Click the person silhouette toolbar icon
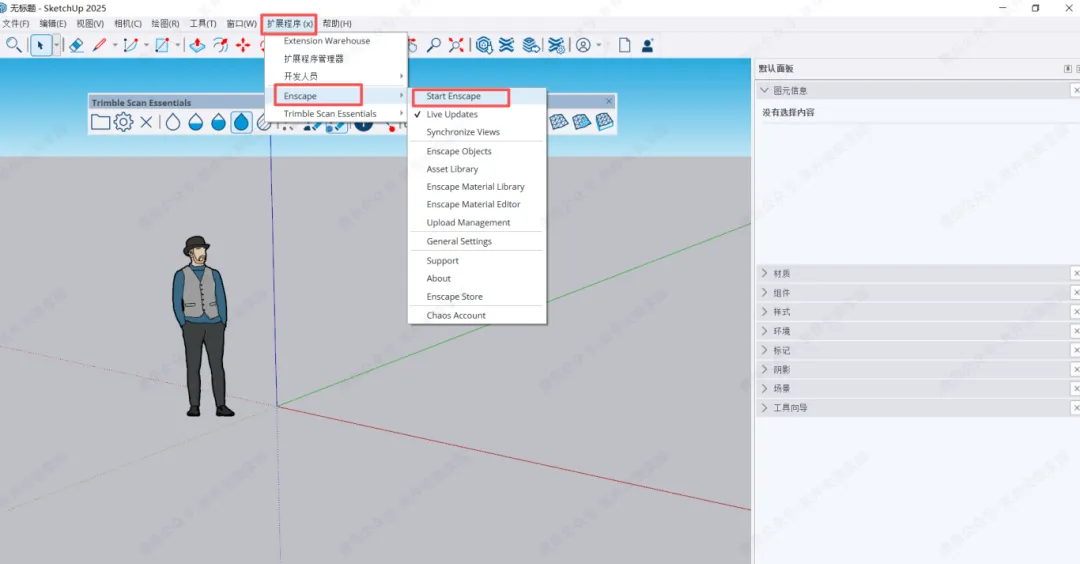 (647, 45)
